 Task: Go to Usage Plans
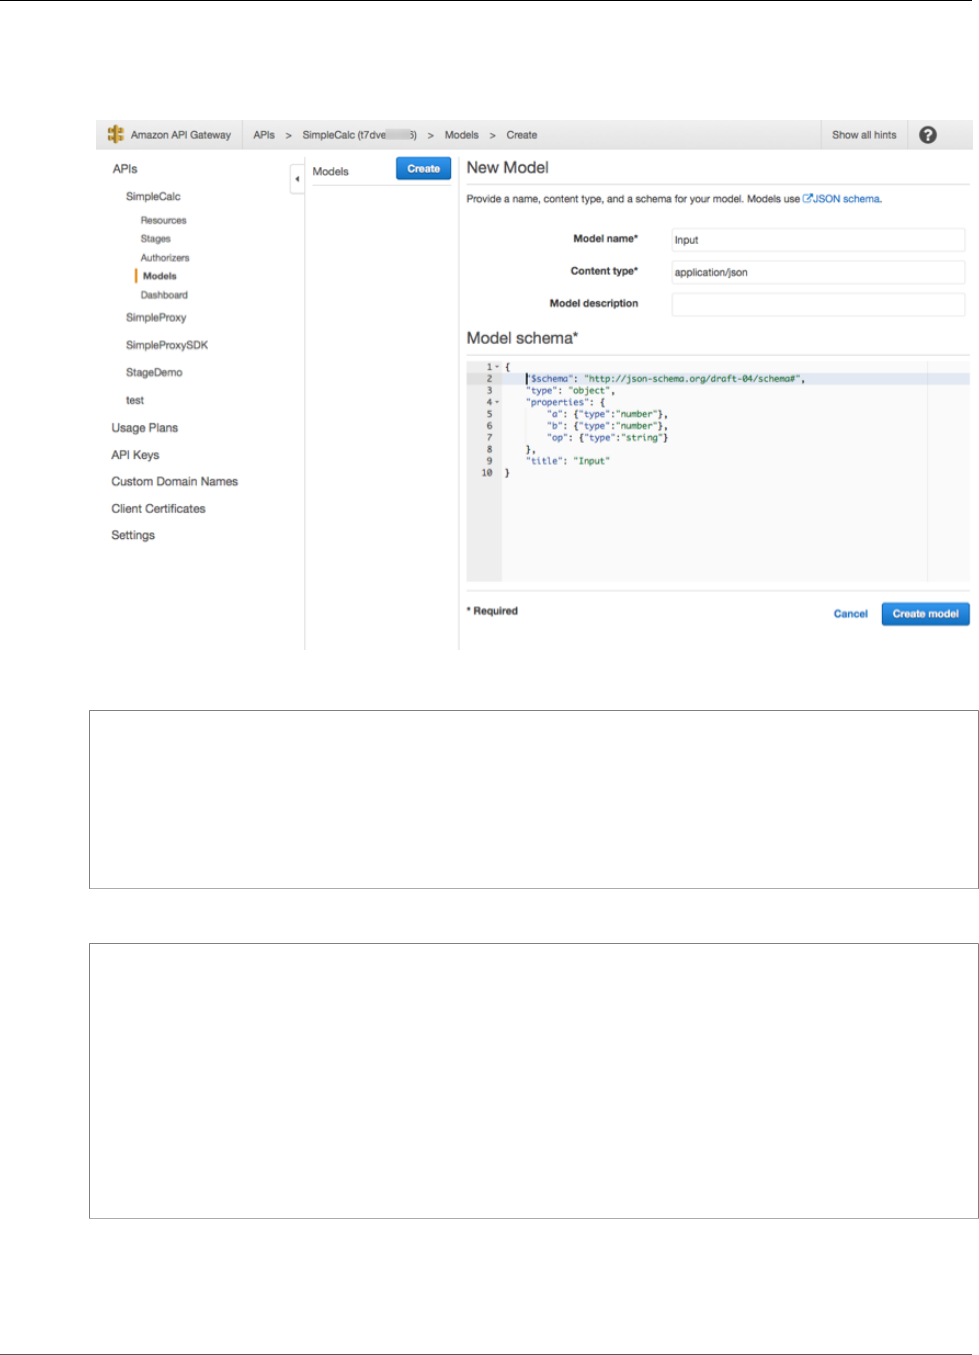coord(144,428)
